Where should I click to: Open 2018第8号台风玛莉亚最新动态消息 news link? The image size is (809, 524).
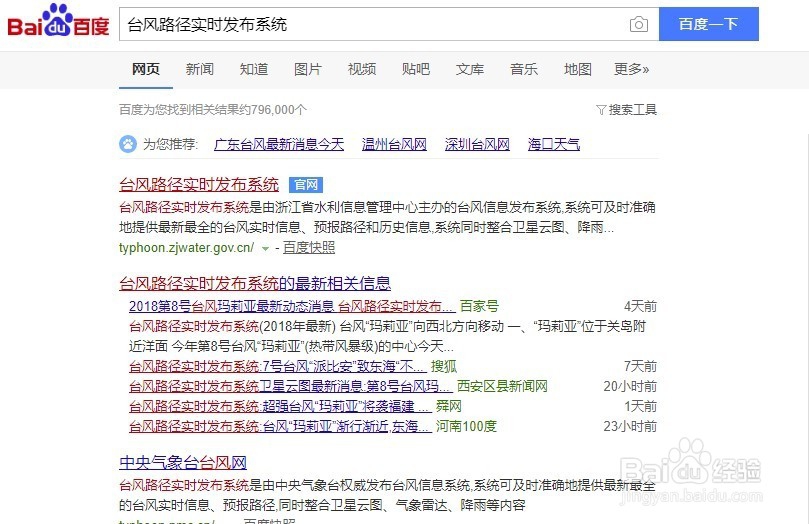click(292, 306)
